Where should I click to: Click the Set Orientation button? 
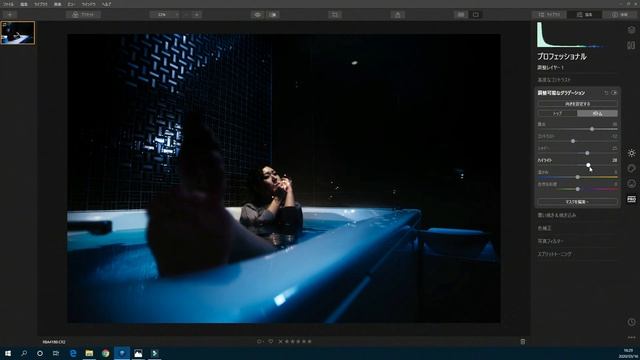click(x=577, y=104)
